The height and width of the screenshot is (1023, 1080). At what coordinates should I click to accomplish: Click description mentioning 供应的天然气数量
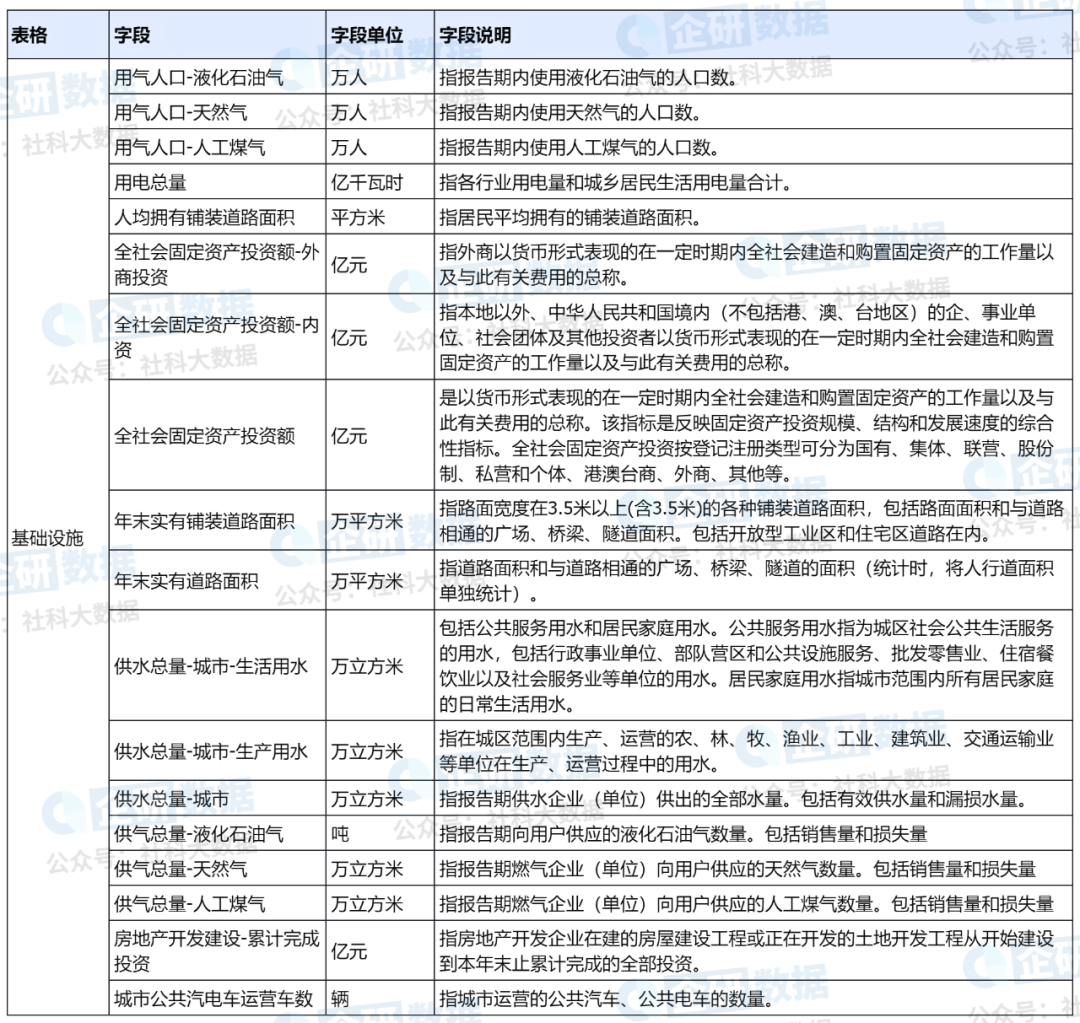point(754,868)
